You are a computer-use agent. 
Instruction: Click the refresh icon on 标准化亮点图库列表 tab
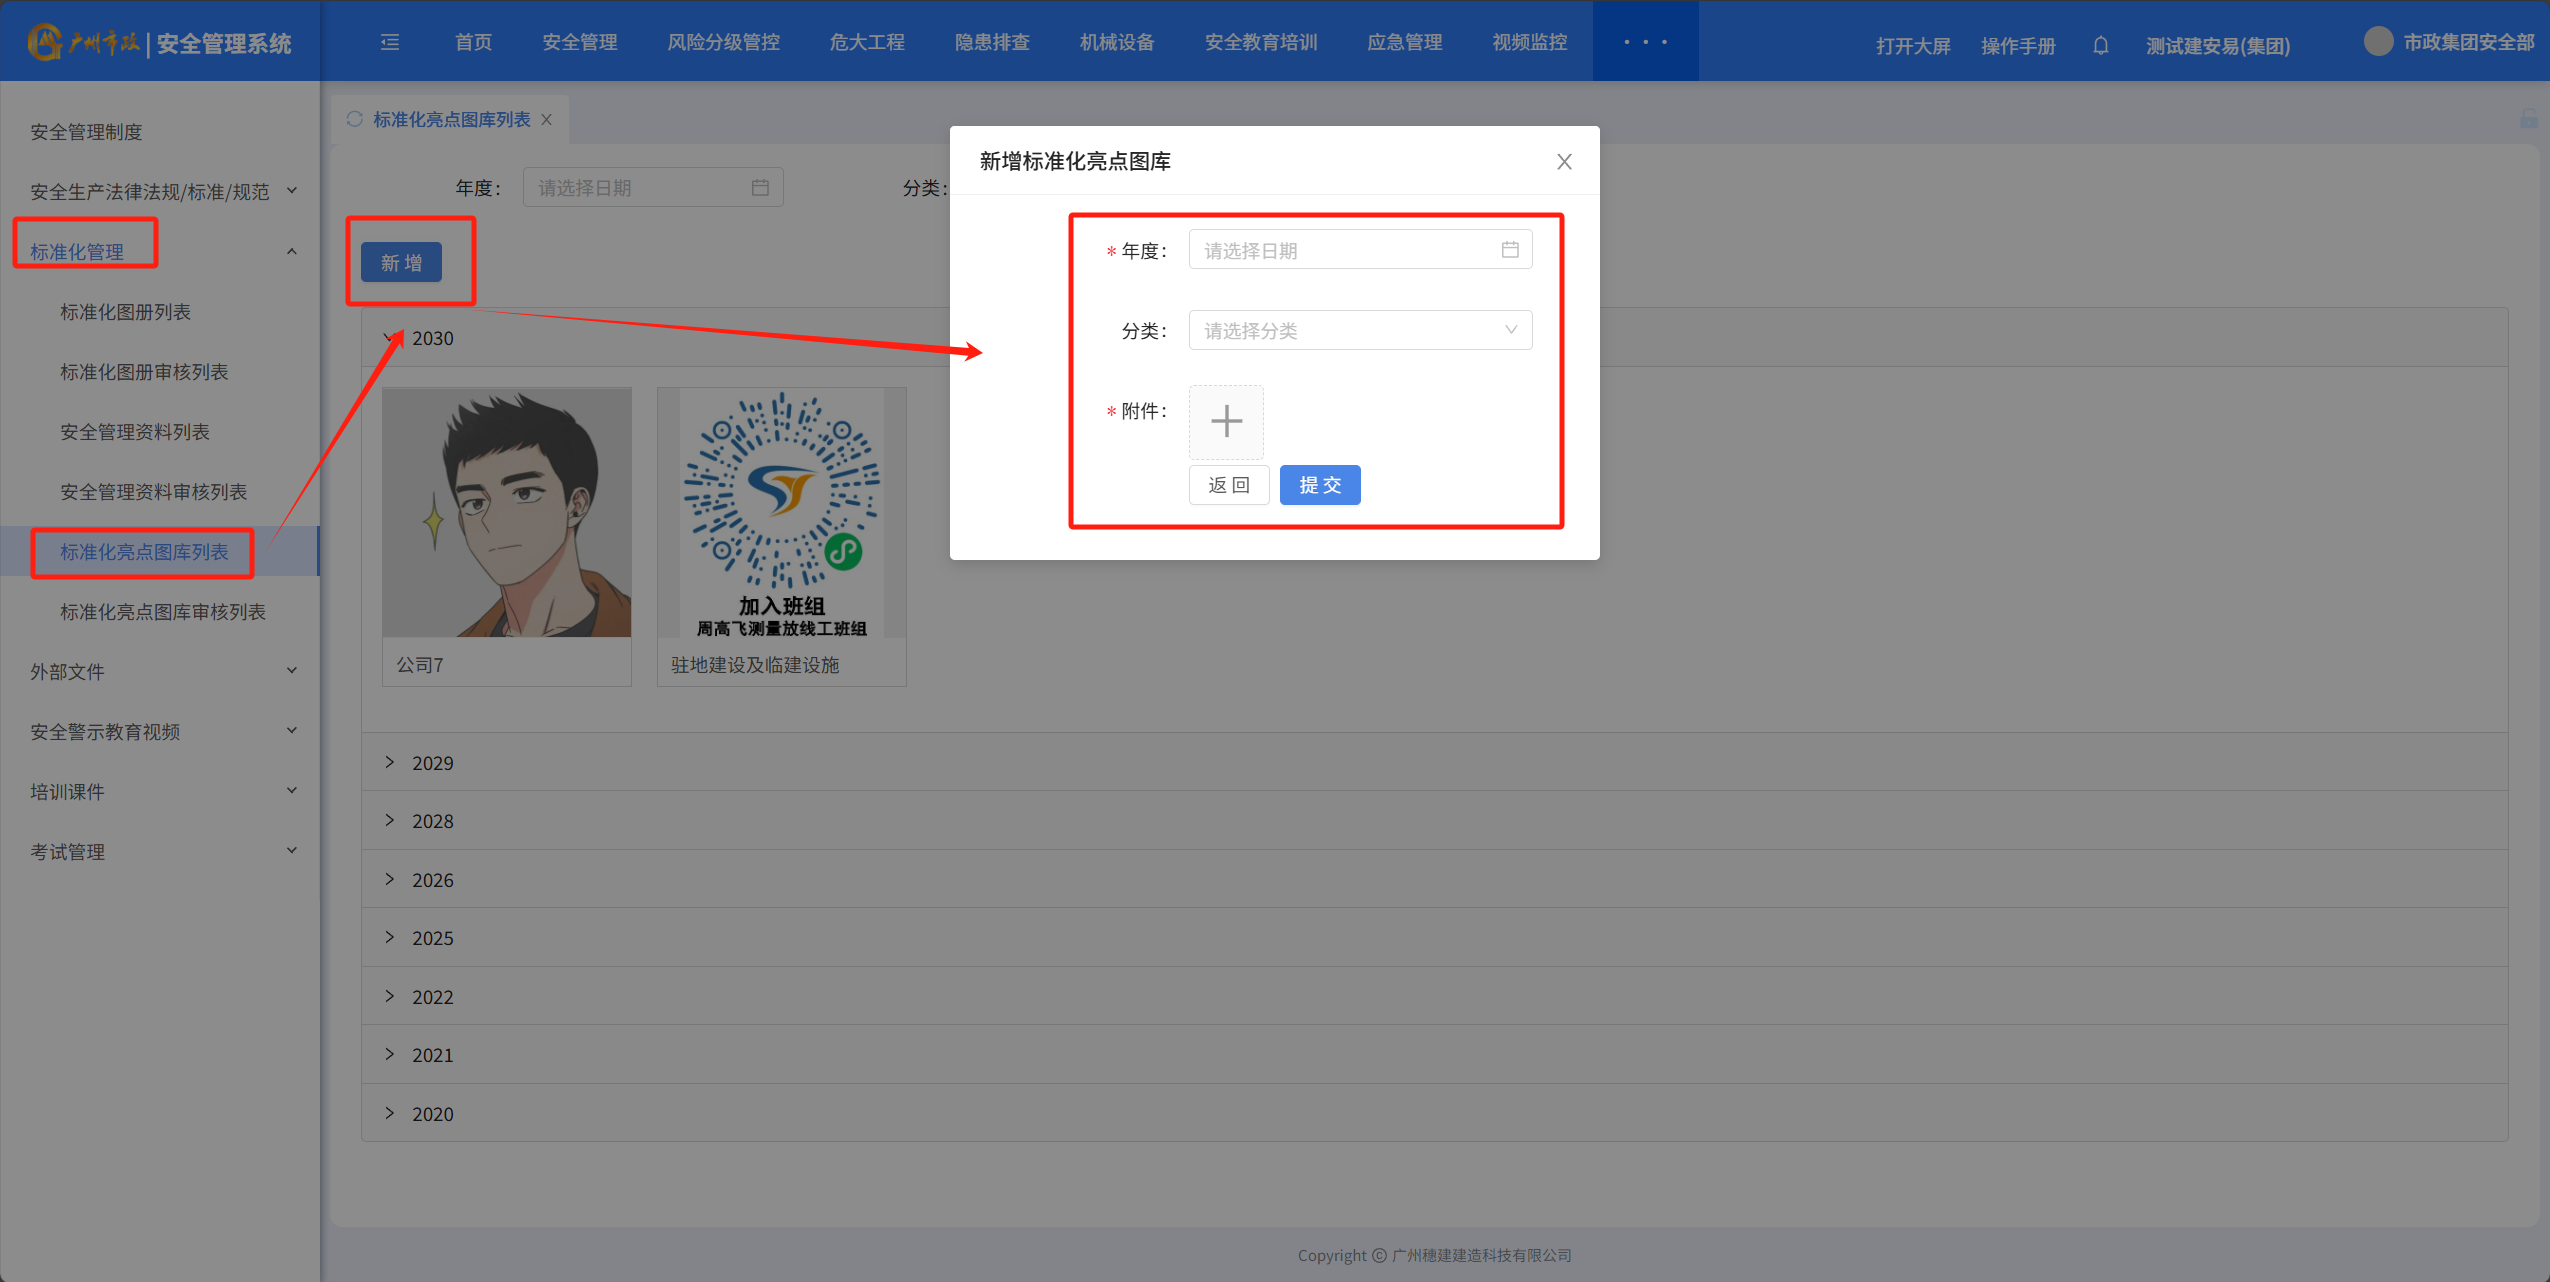point(354,119)
